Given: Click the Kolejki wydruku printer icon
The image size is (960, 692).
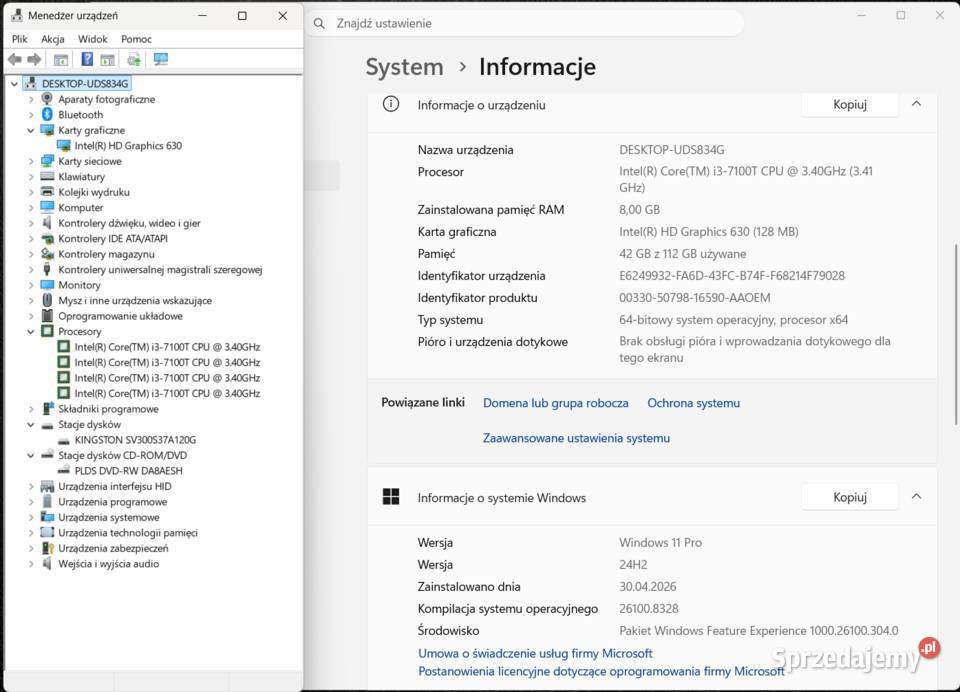Looking at the screenshot, I should coord(47,192).
